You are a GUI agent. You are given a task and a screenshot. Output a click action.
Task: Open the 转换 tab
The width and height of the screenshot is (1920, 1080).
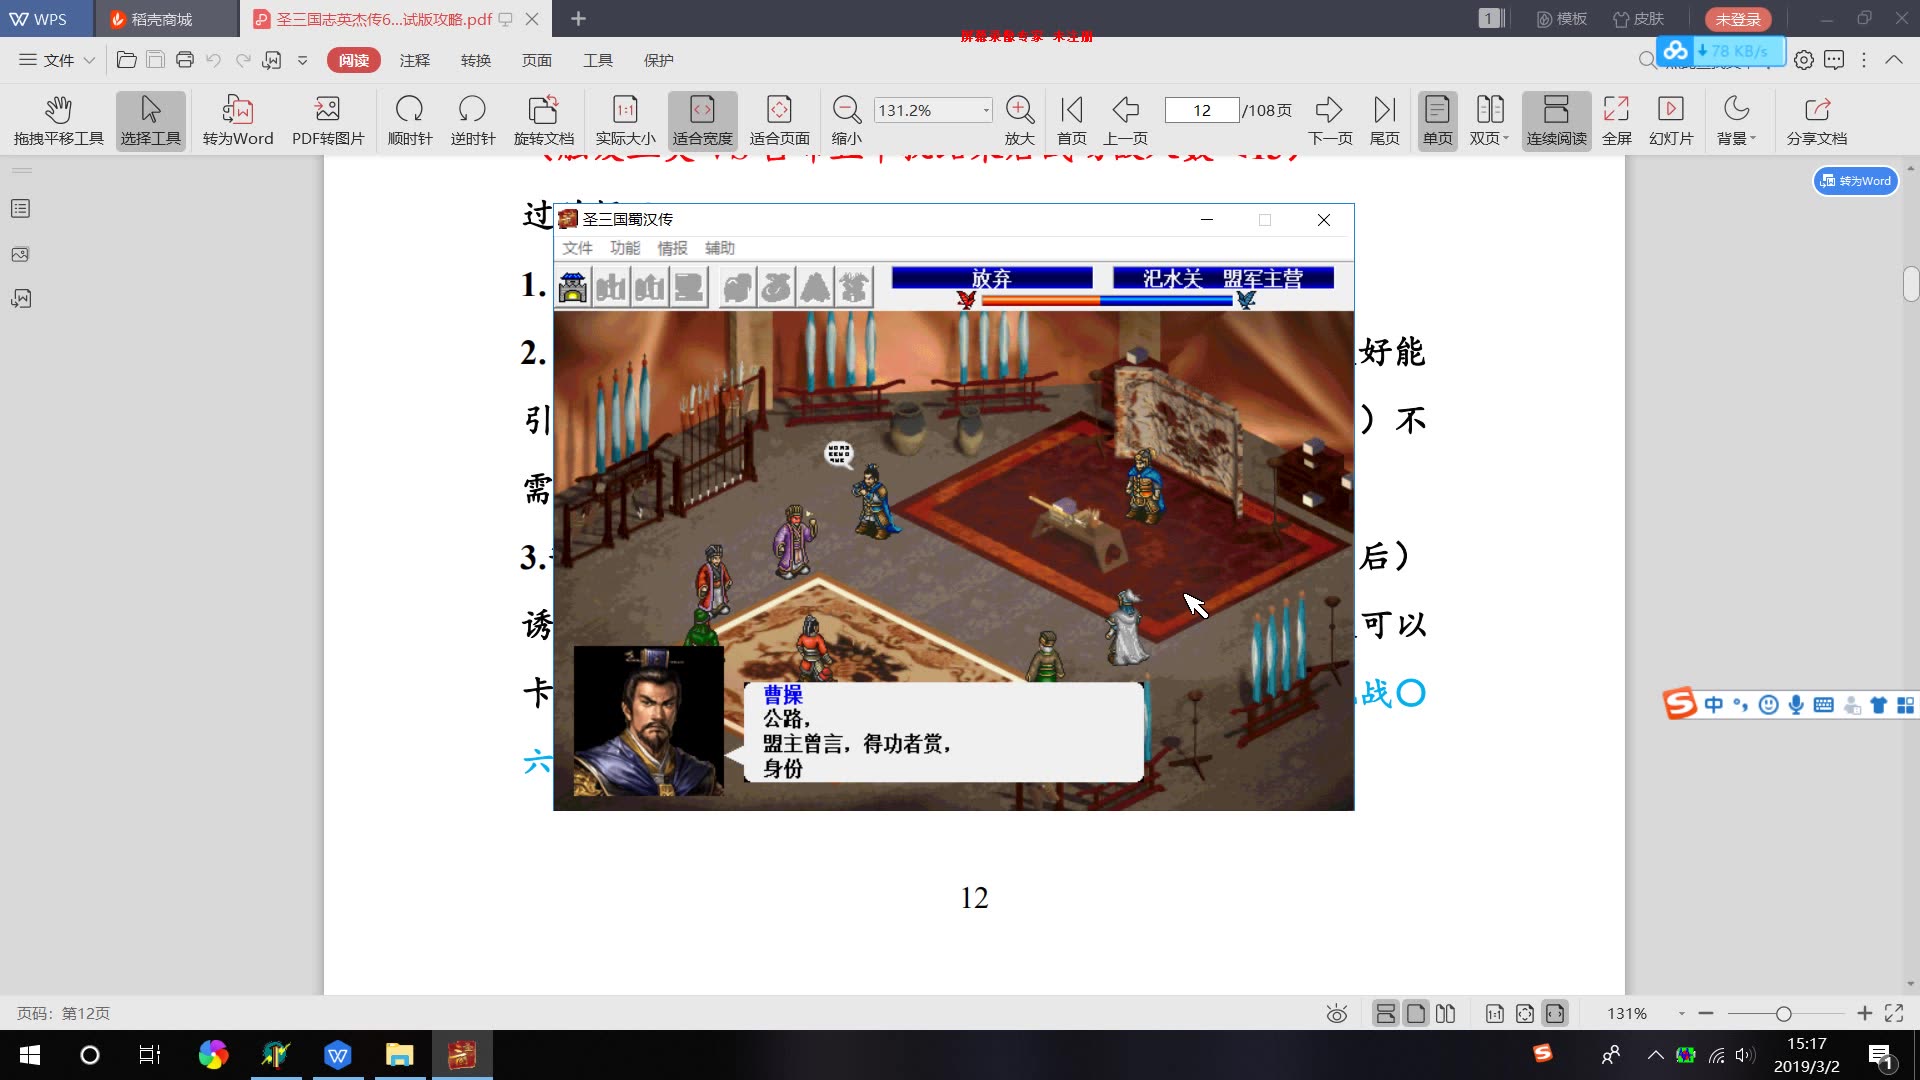475,60
